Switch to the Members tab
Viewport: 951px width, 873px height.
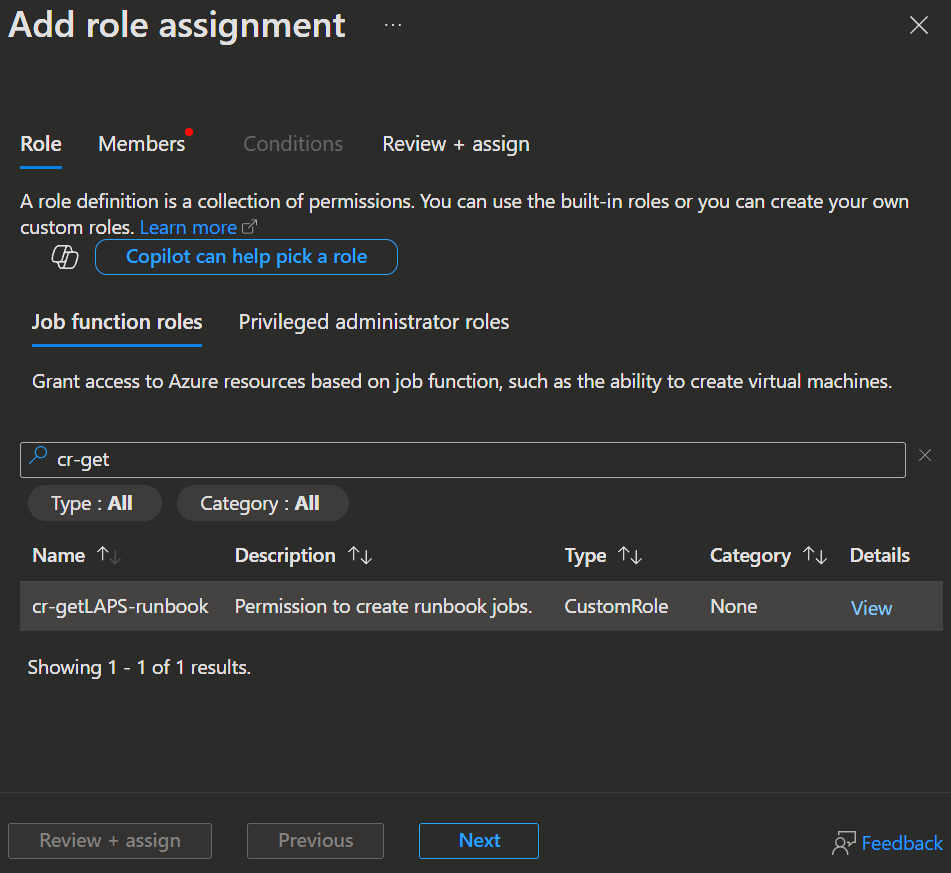click(142, 144)
